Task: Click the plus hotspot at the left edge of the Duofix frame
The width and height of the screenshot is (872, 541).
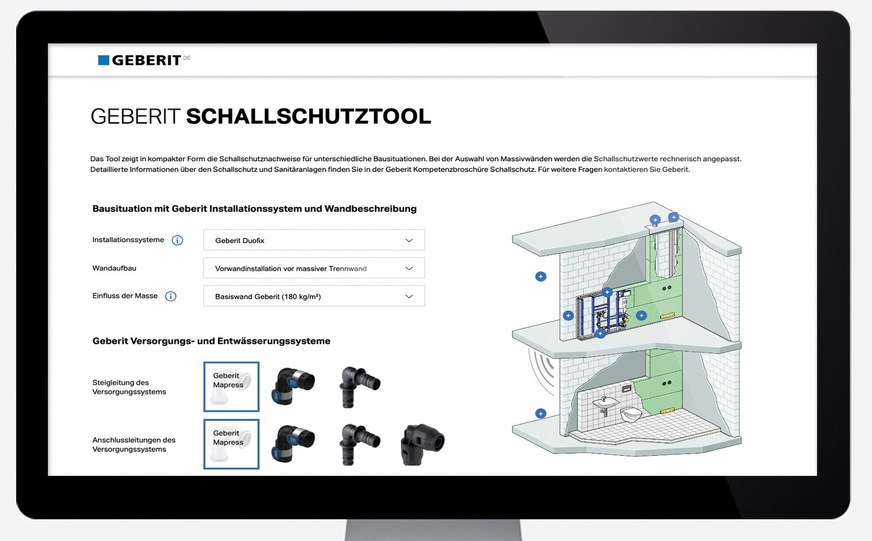Action: click(x=568, y=315)
